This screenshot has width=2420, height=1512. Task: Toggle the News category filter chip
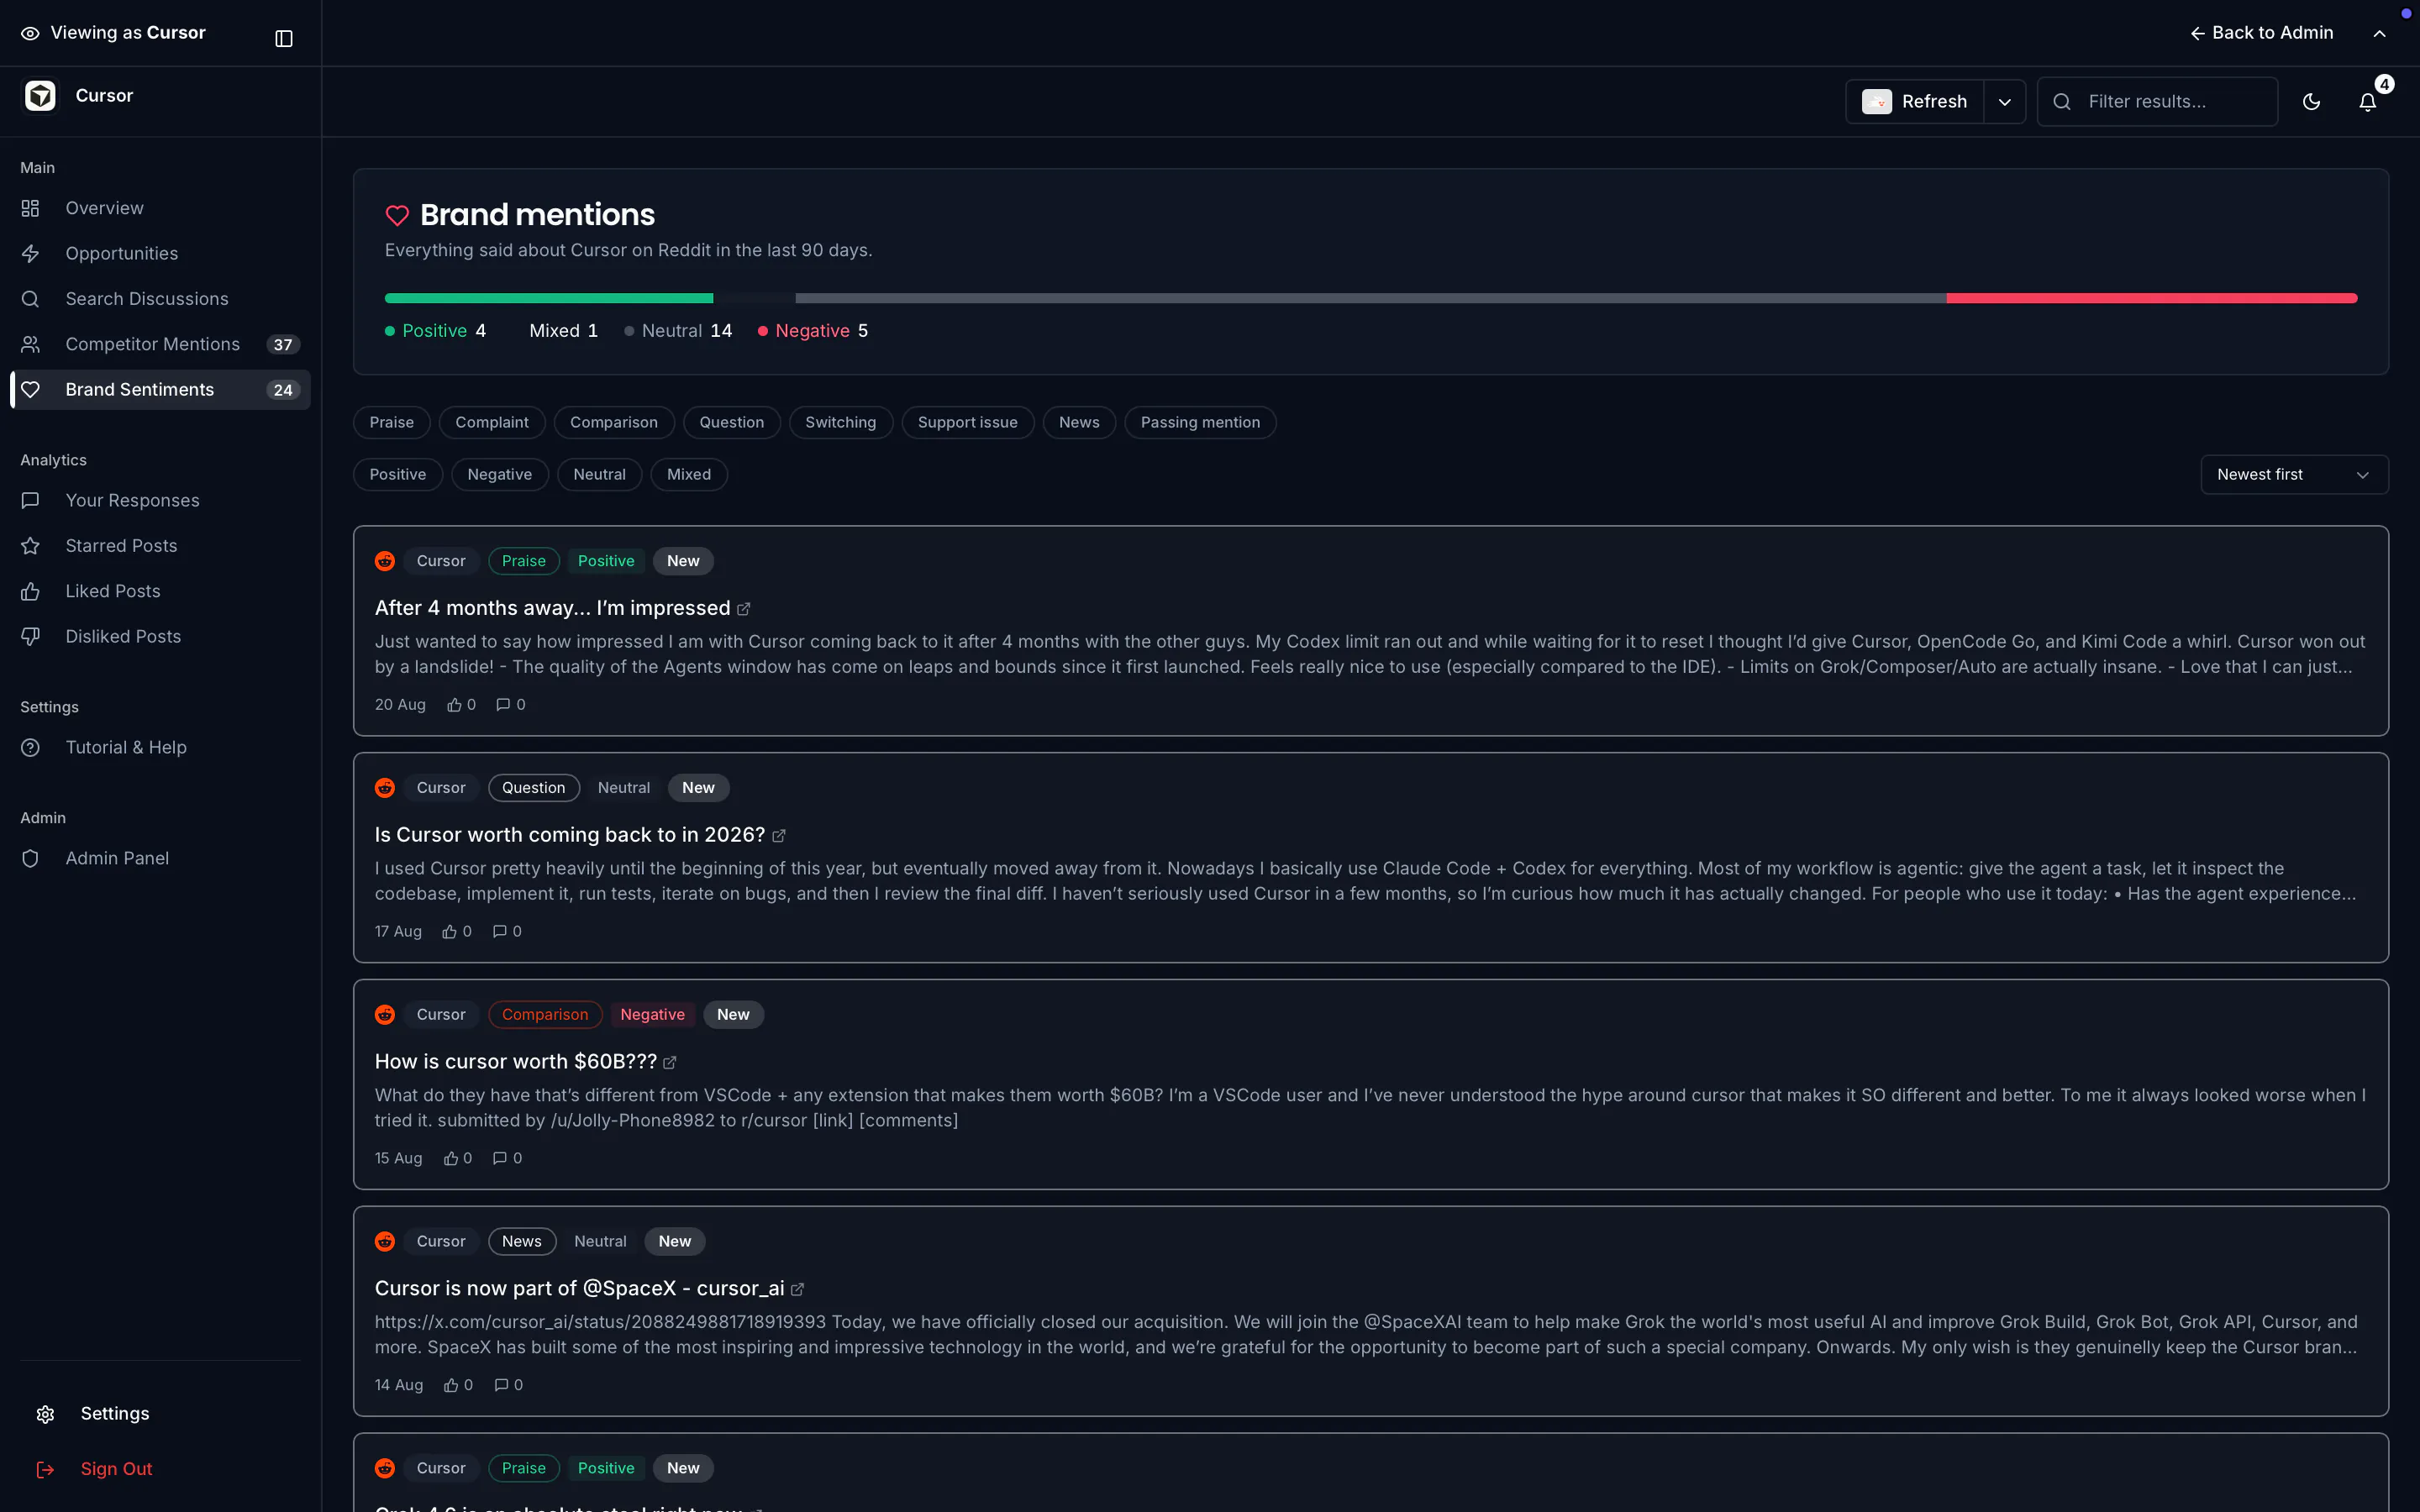[1080, 422]
